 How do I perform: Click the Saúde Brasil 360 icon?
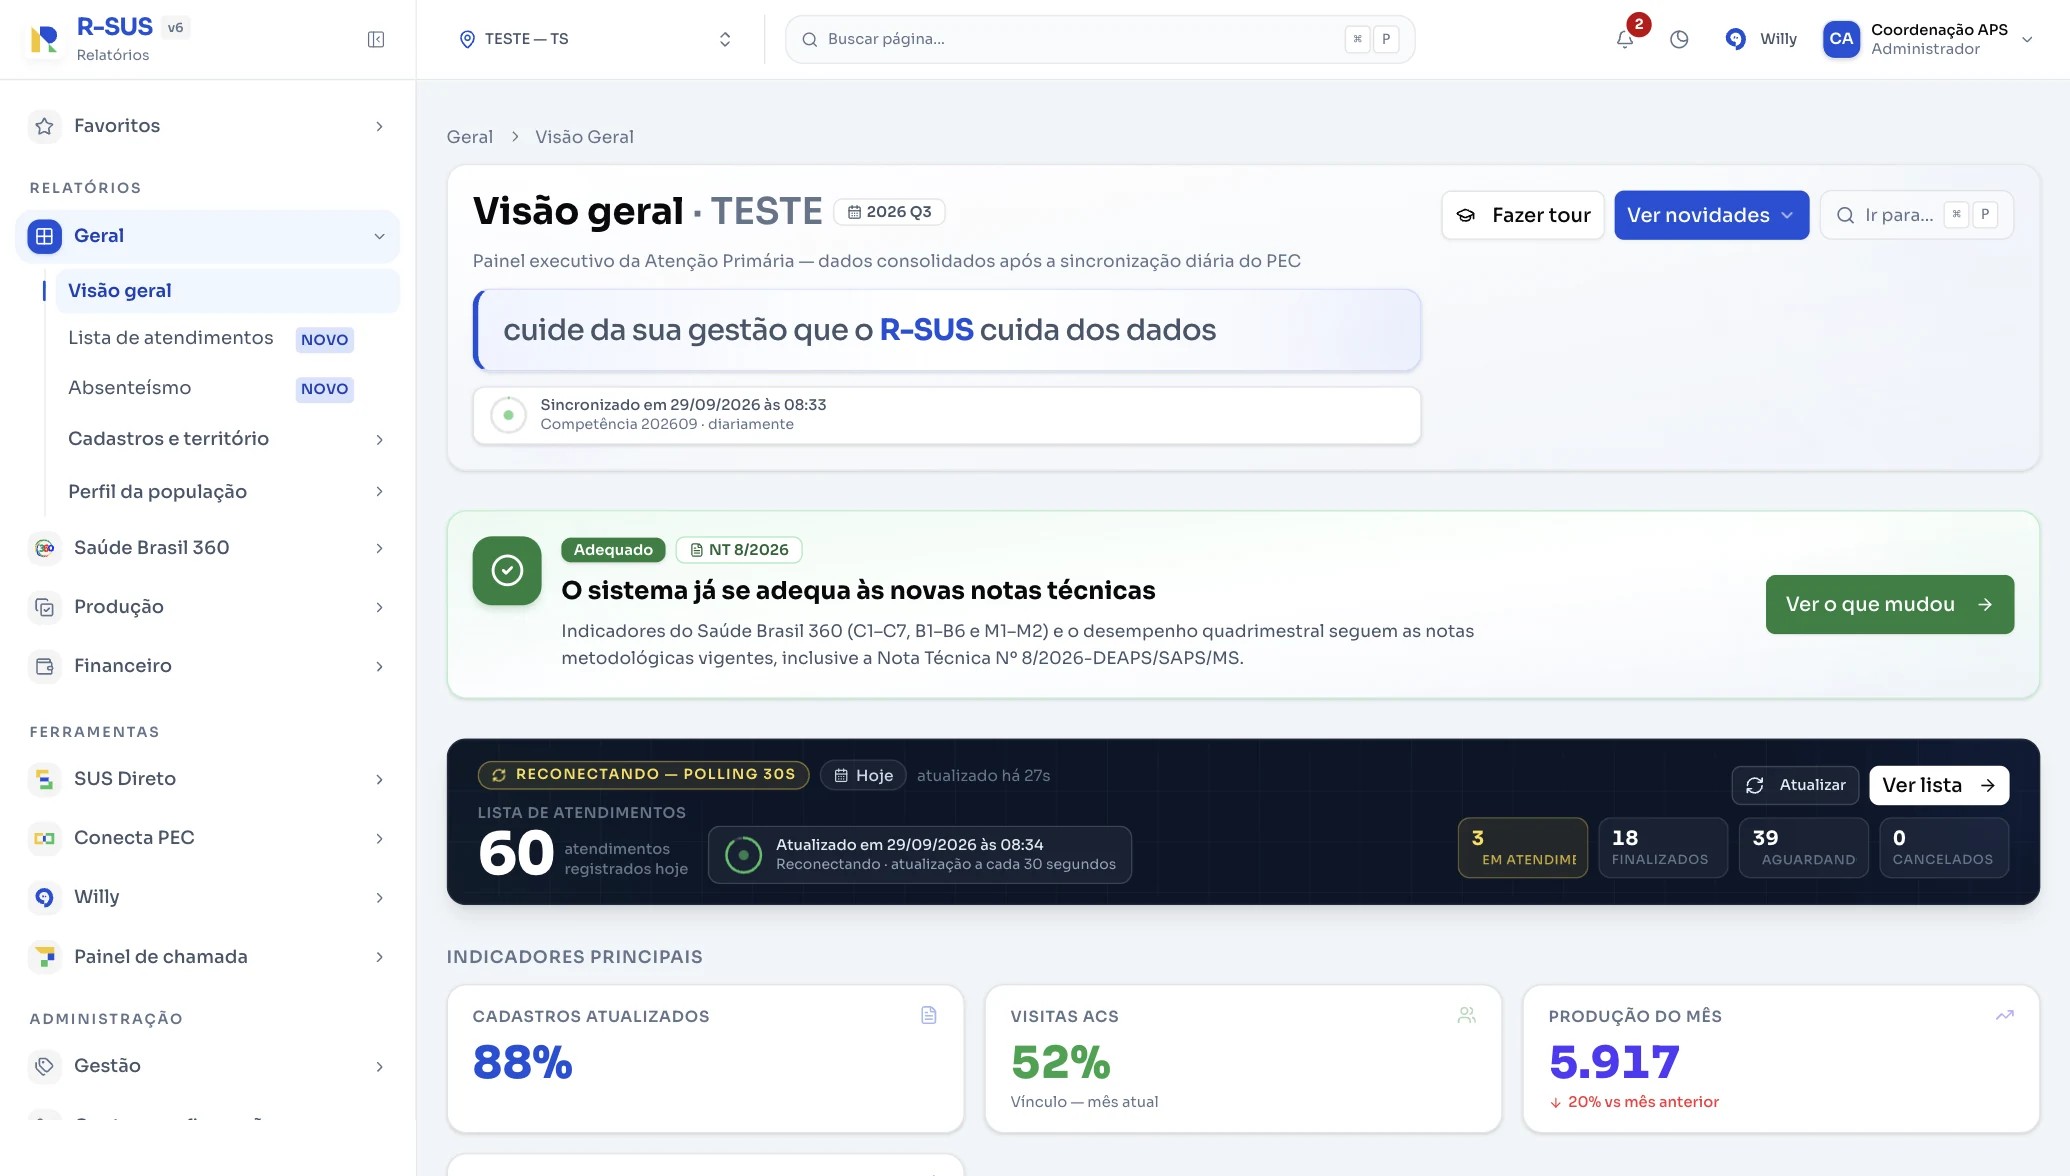point(44,548)
